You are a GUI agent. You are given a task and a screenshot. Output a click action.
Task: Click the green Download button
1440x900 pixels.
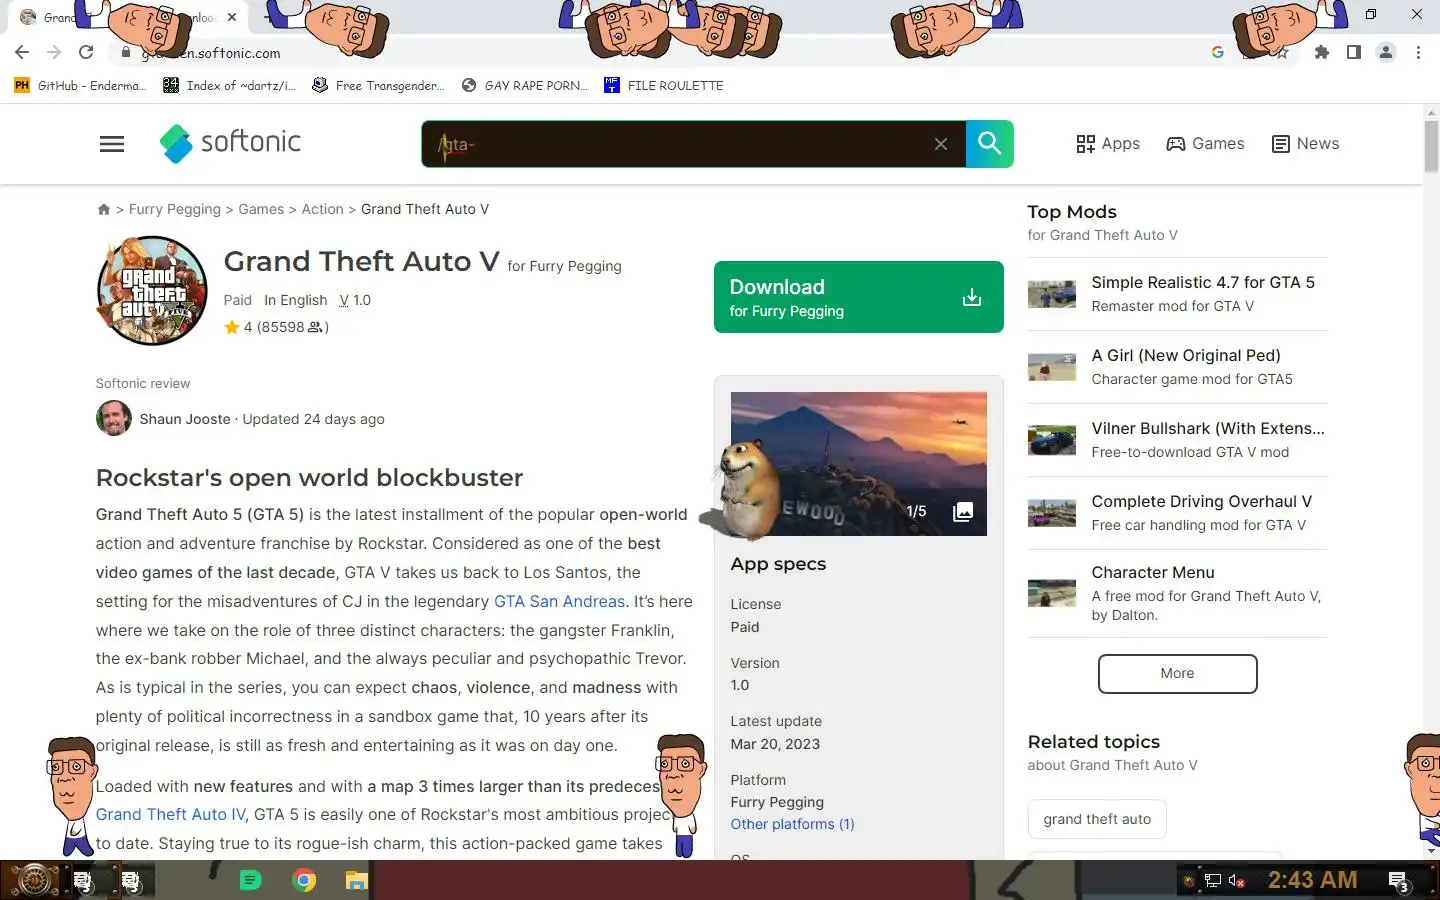[858, 297]
